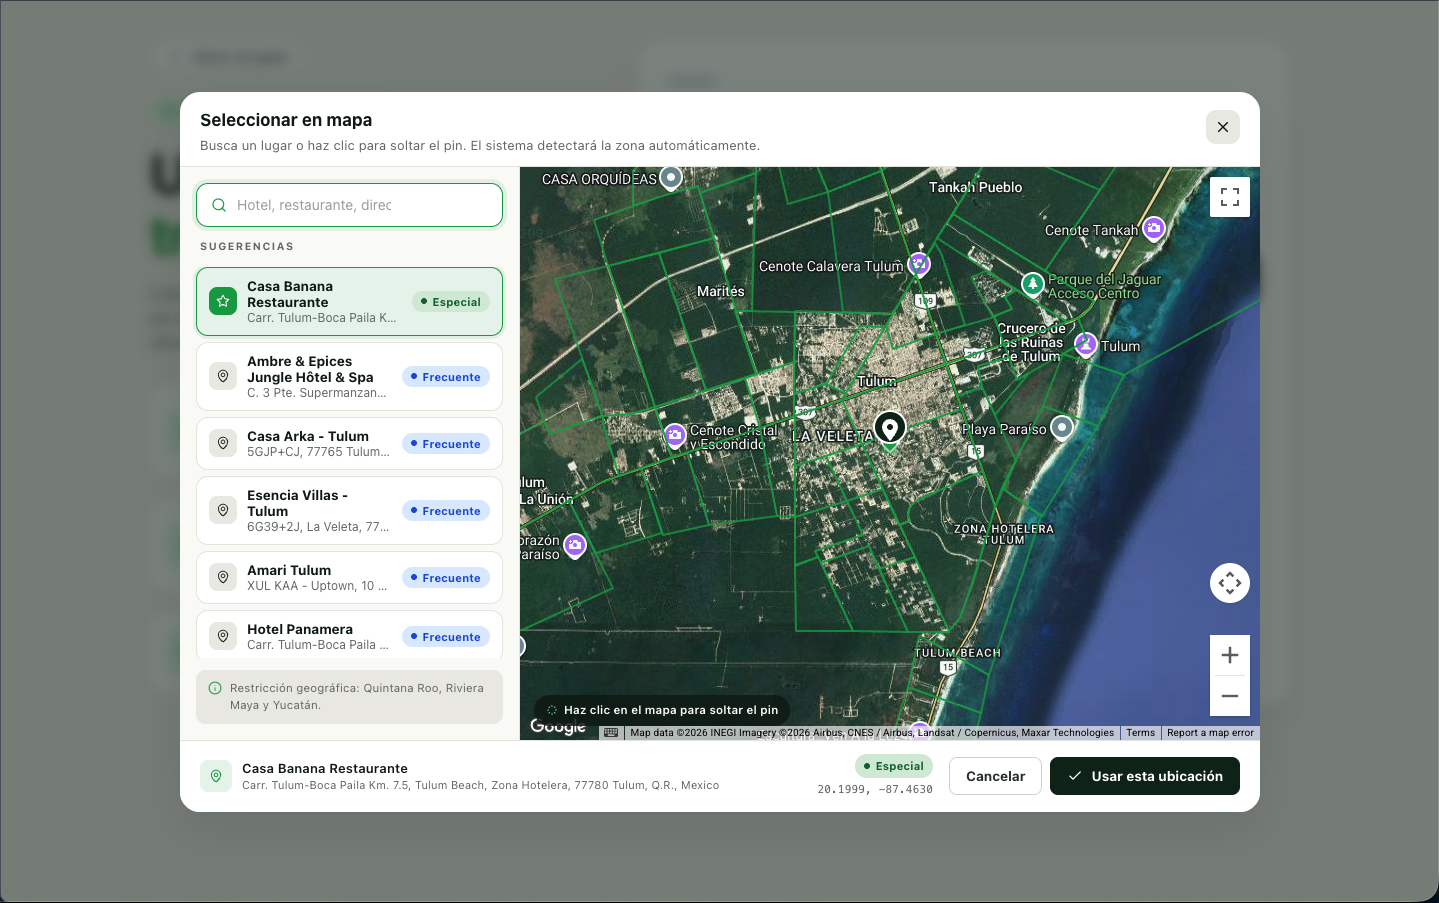
Task: Open Report a map error link
Action: tap(1210, 733)
